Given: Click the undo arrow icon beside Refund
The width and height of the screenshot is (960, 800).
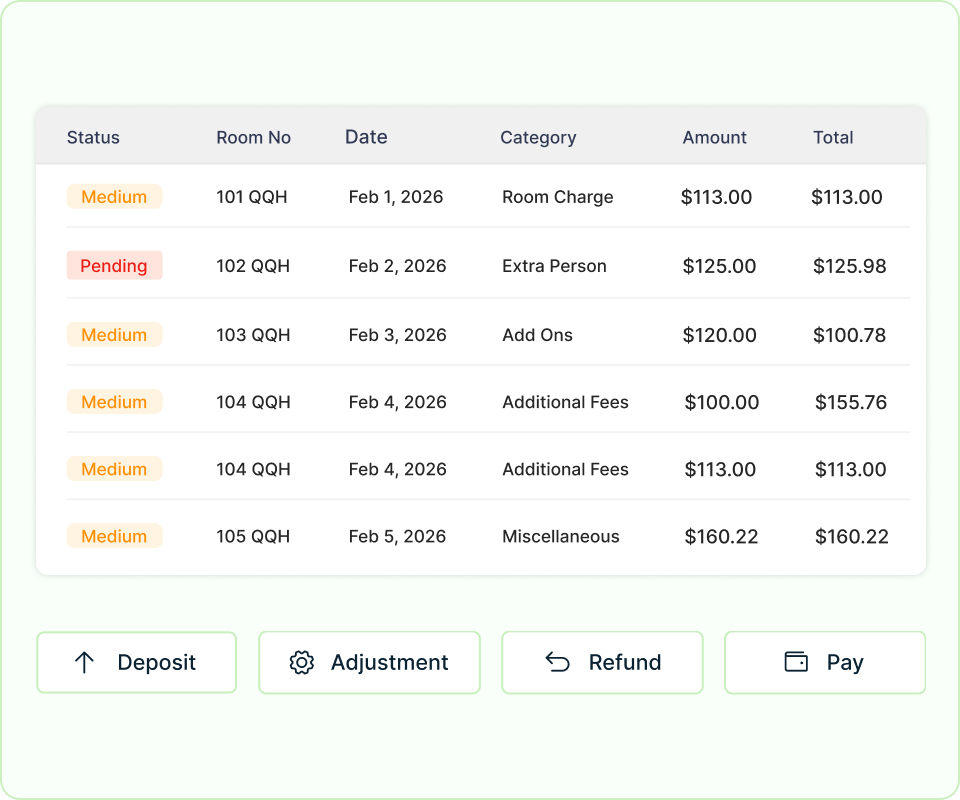Looking at the screenshot, I should [558, 662].
